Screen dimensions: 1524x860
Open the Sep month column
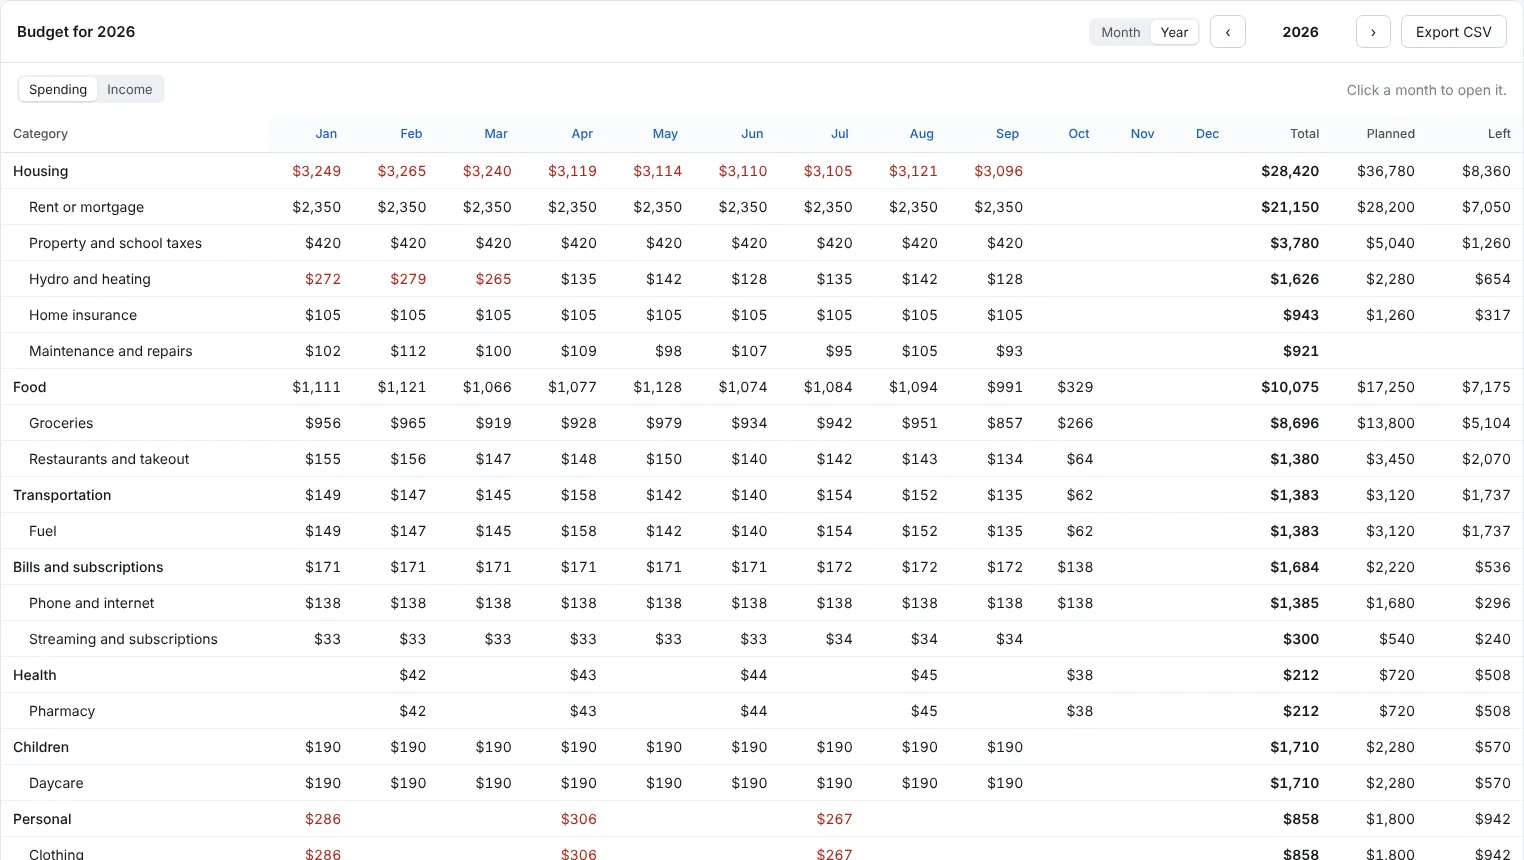tap(1007, 133)
